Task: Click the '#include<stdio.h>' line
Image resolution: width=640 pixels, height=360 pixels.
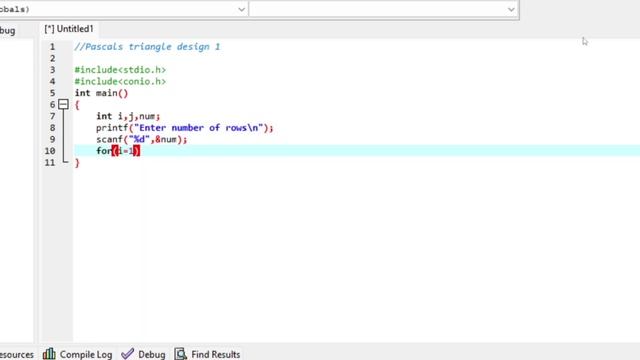Action: tap(120, 70)
